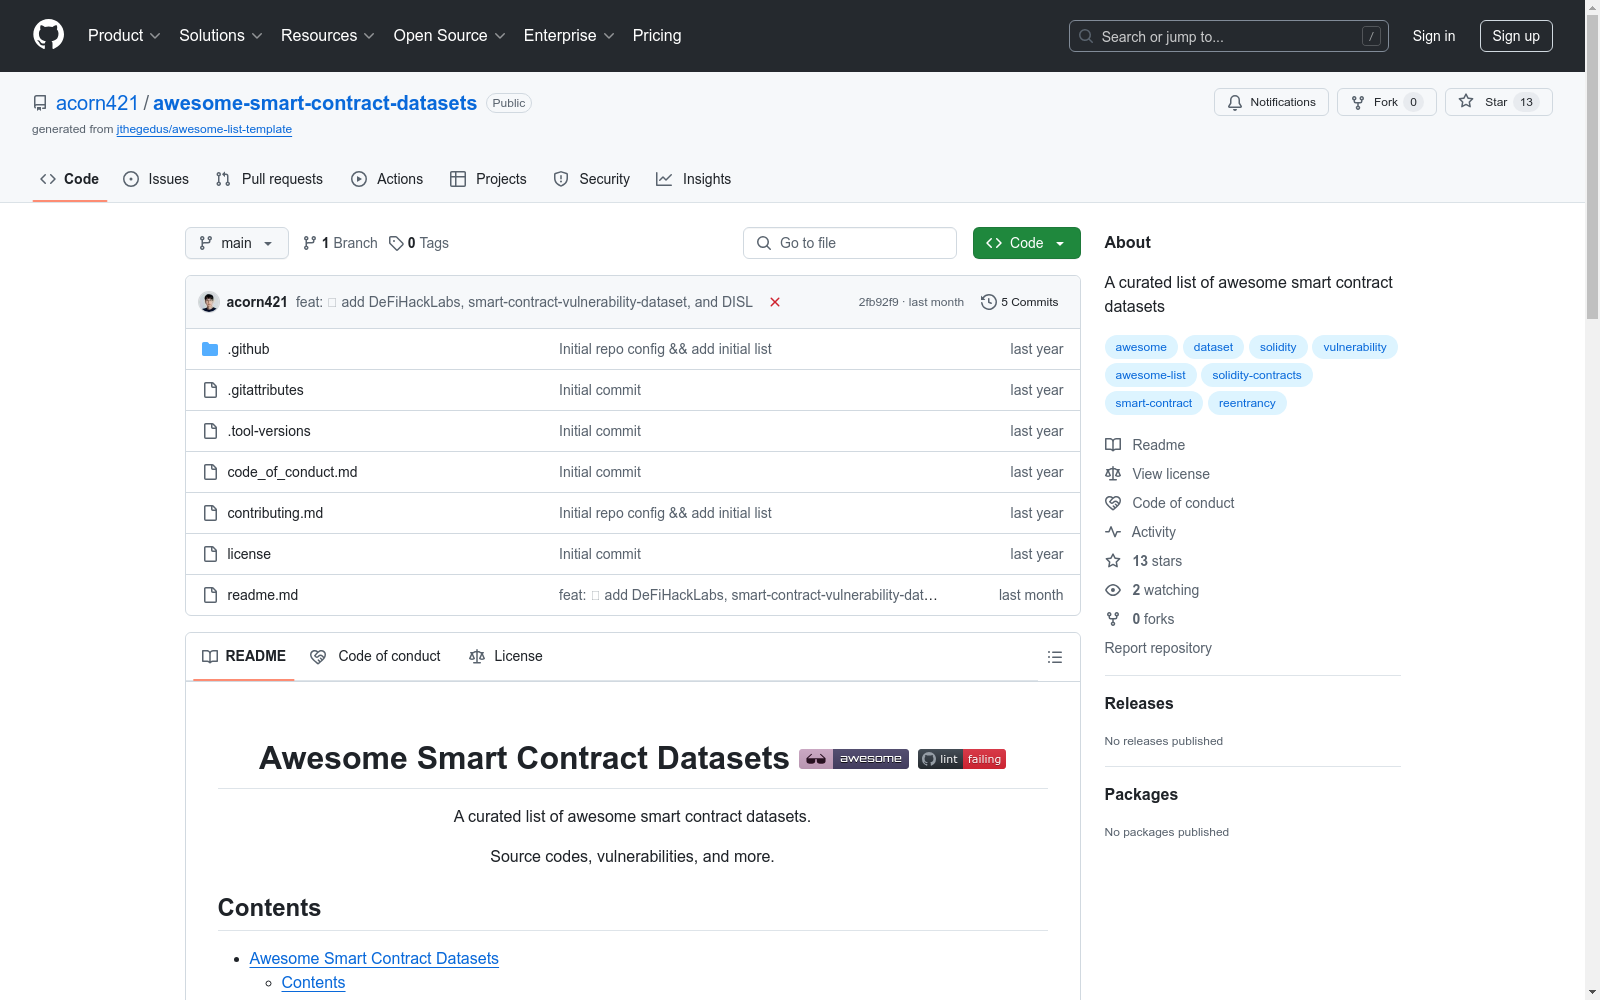Screen dimensions: 1600x1000
Task: Click the vulnerability topic tag
Action: coord(1355,347)
